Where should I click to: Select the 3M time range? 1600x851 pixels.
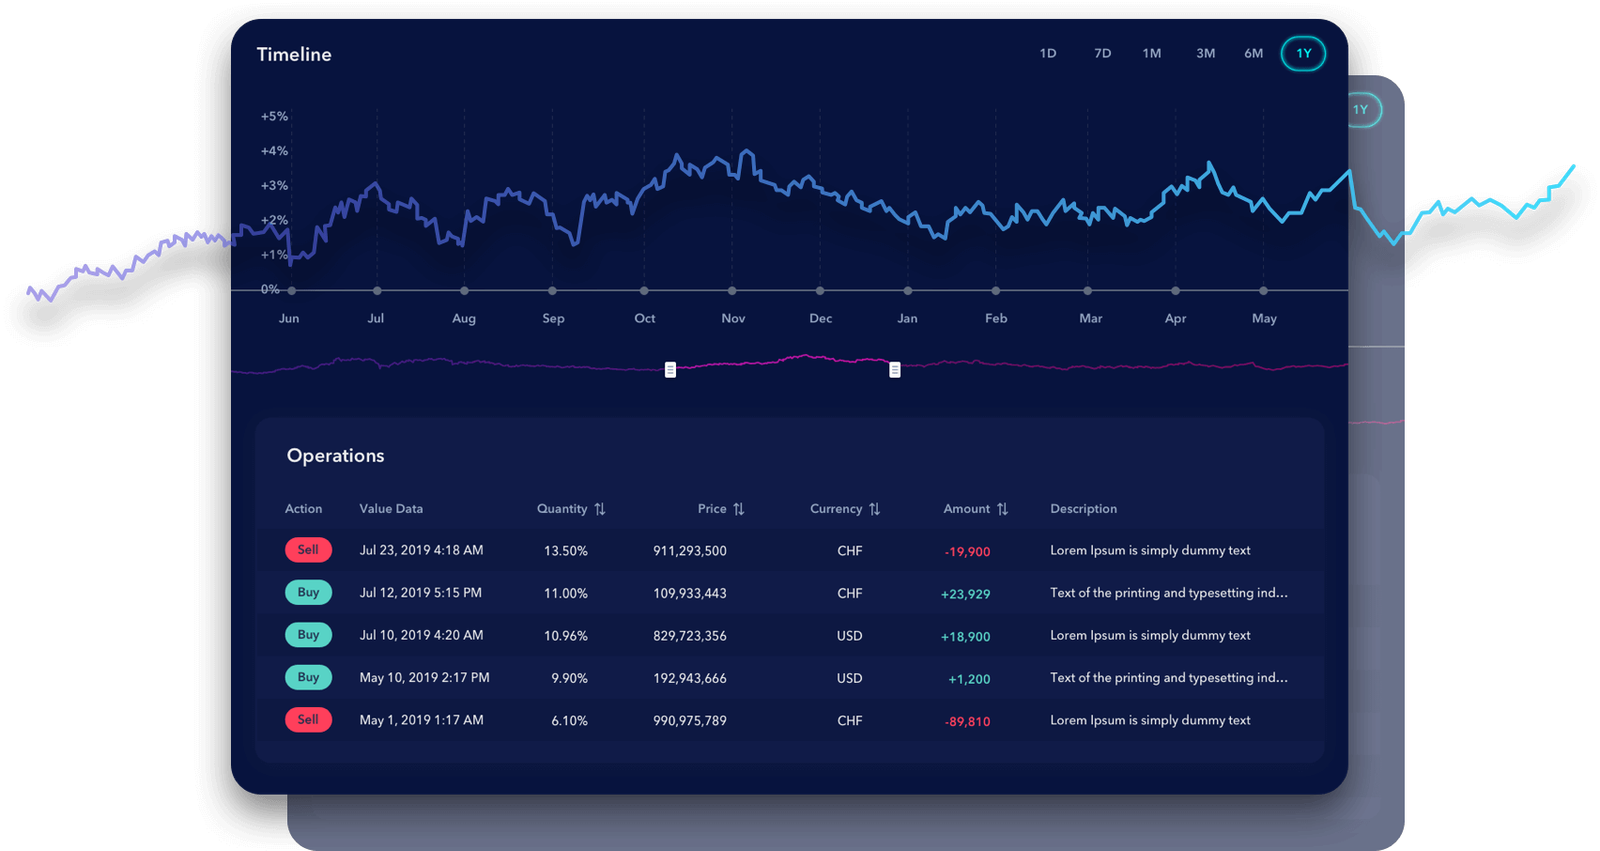point(1206,54)
